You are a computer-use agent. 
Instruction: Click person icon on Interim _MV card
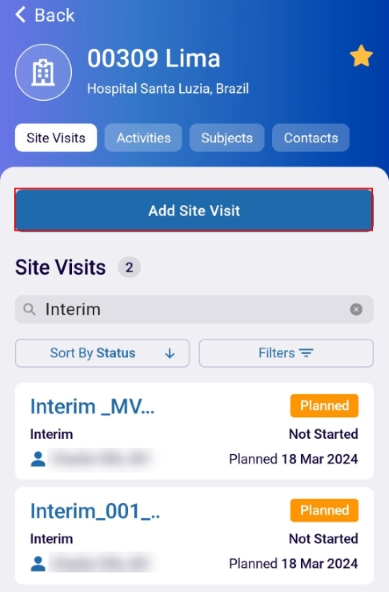[x=38, y=459]
